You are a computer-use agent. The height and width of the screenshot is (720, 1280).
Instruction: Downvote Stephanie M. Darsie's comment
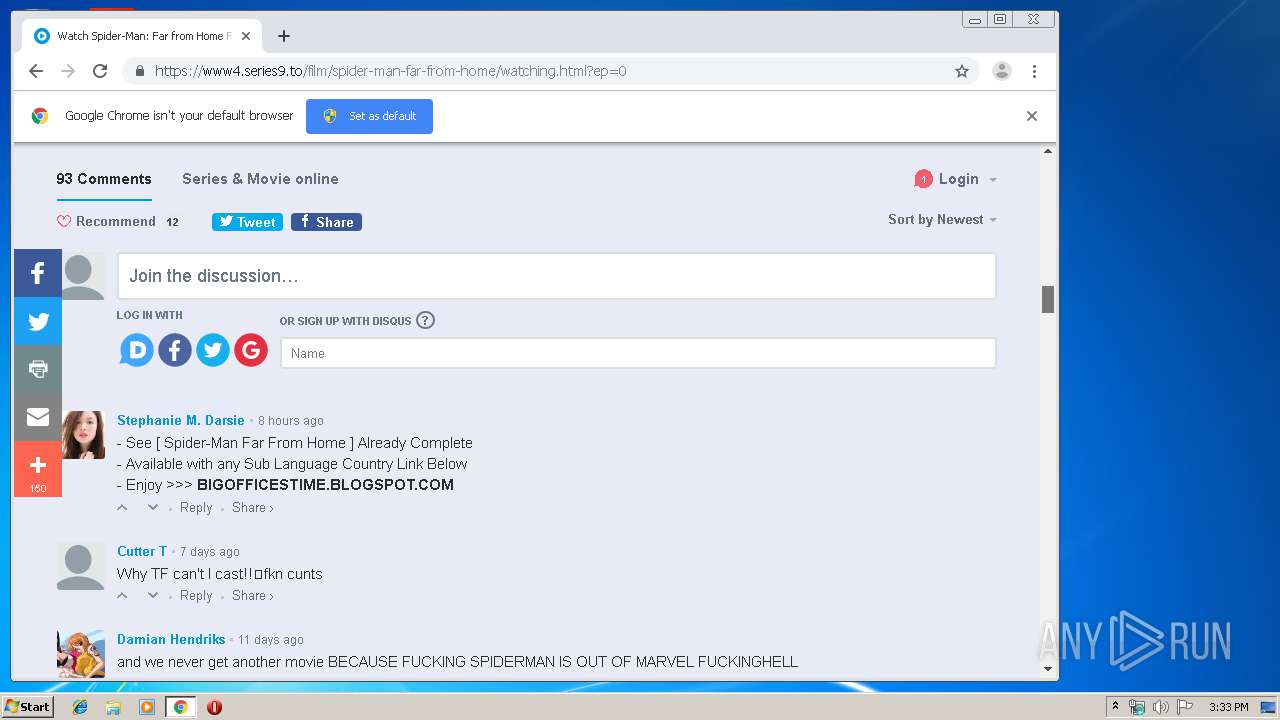click(153, 508)
